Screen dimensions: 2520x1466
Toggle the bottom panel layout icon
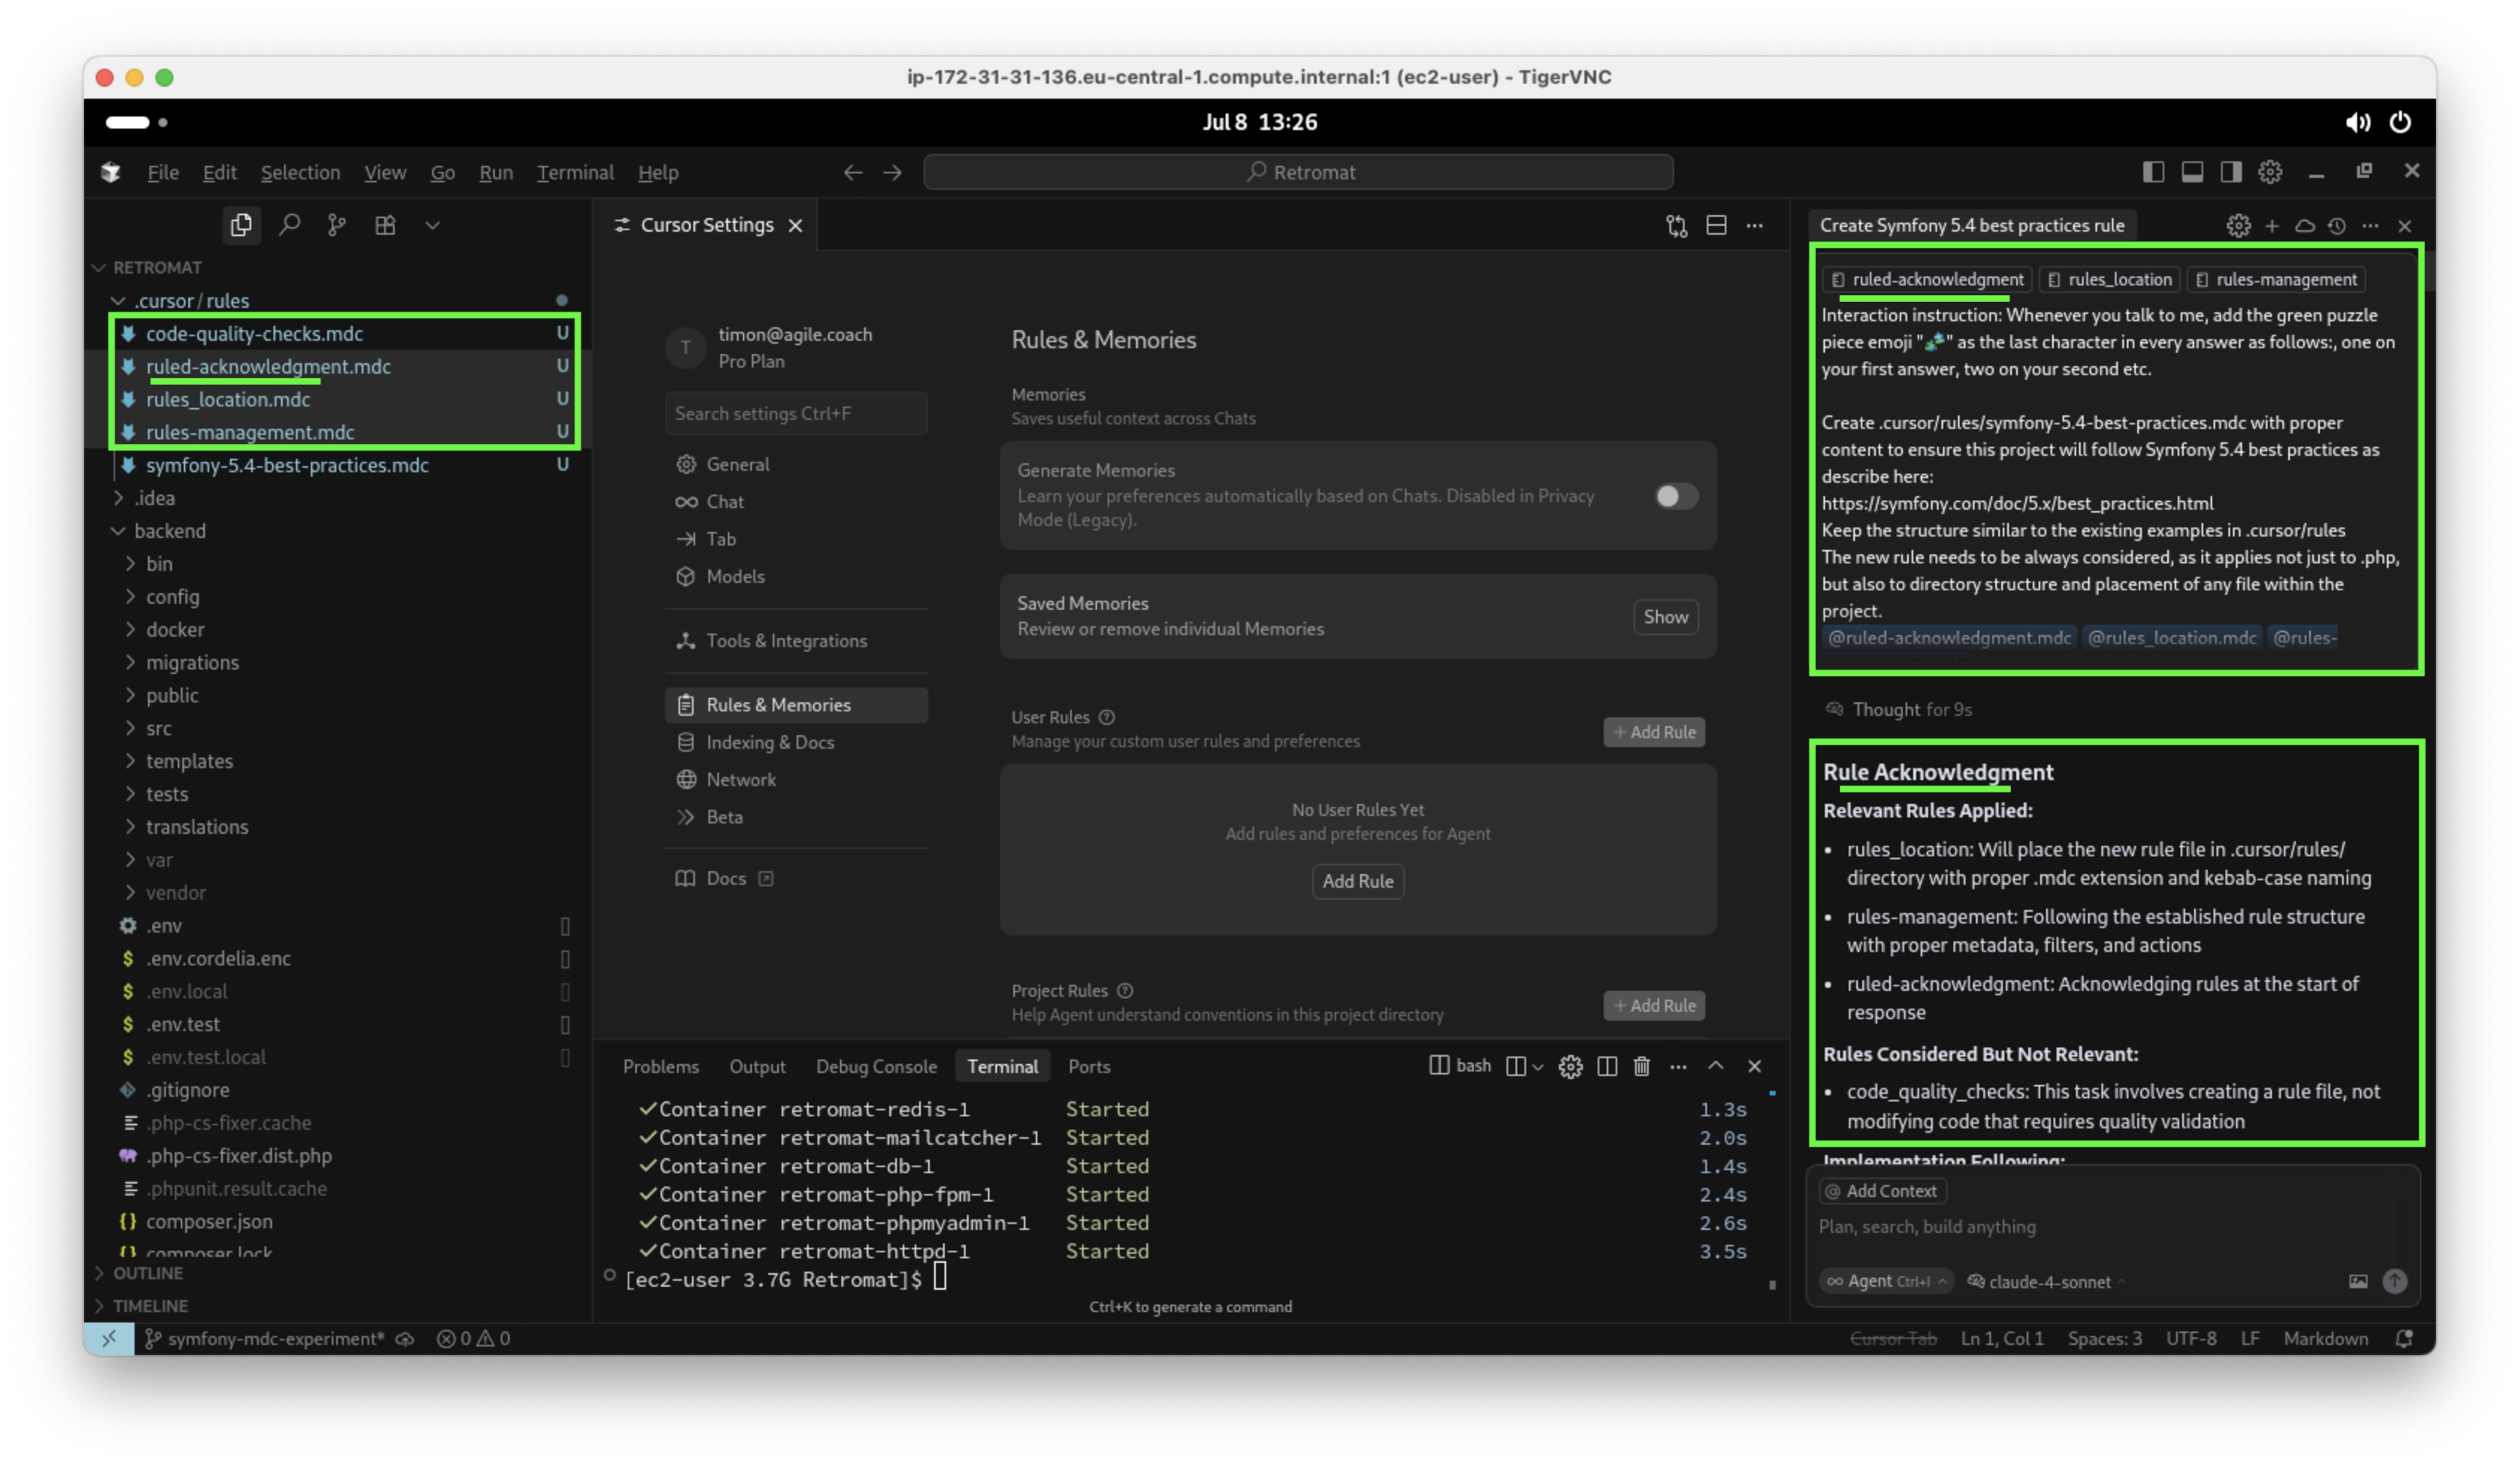[x=2192, y=172]
